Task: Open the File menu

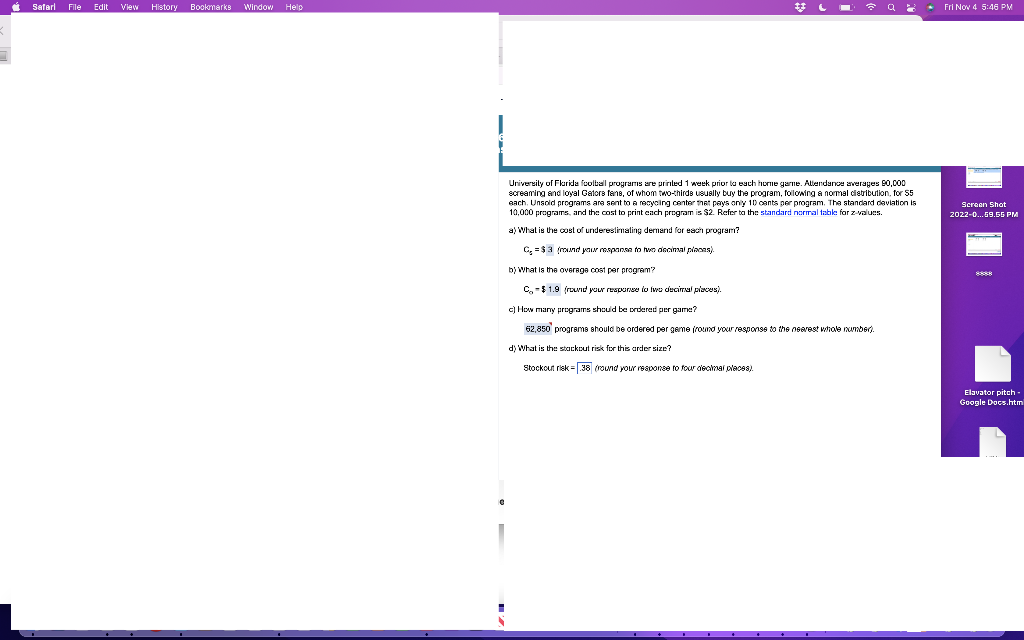Action: click(x=74, y=7)
